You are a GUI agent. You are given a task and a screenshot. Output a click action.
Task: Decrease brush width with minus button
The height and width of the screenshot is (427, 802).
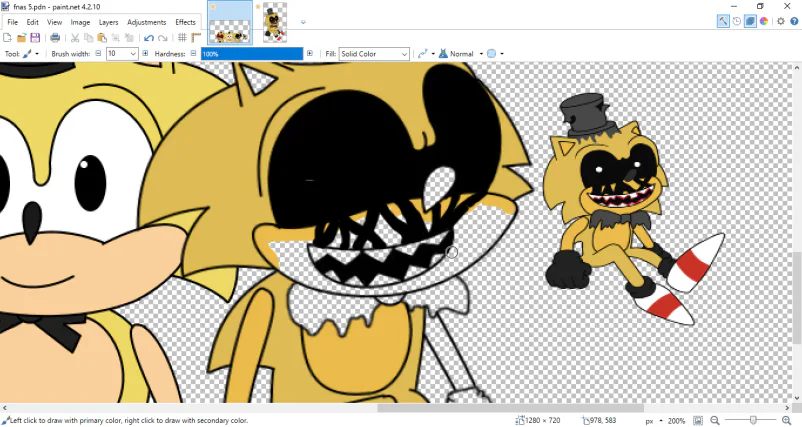pyautogui.click(x=98, y=53)
